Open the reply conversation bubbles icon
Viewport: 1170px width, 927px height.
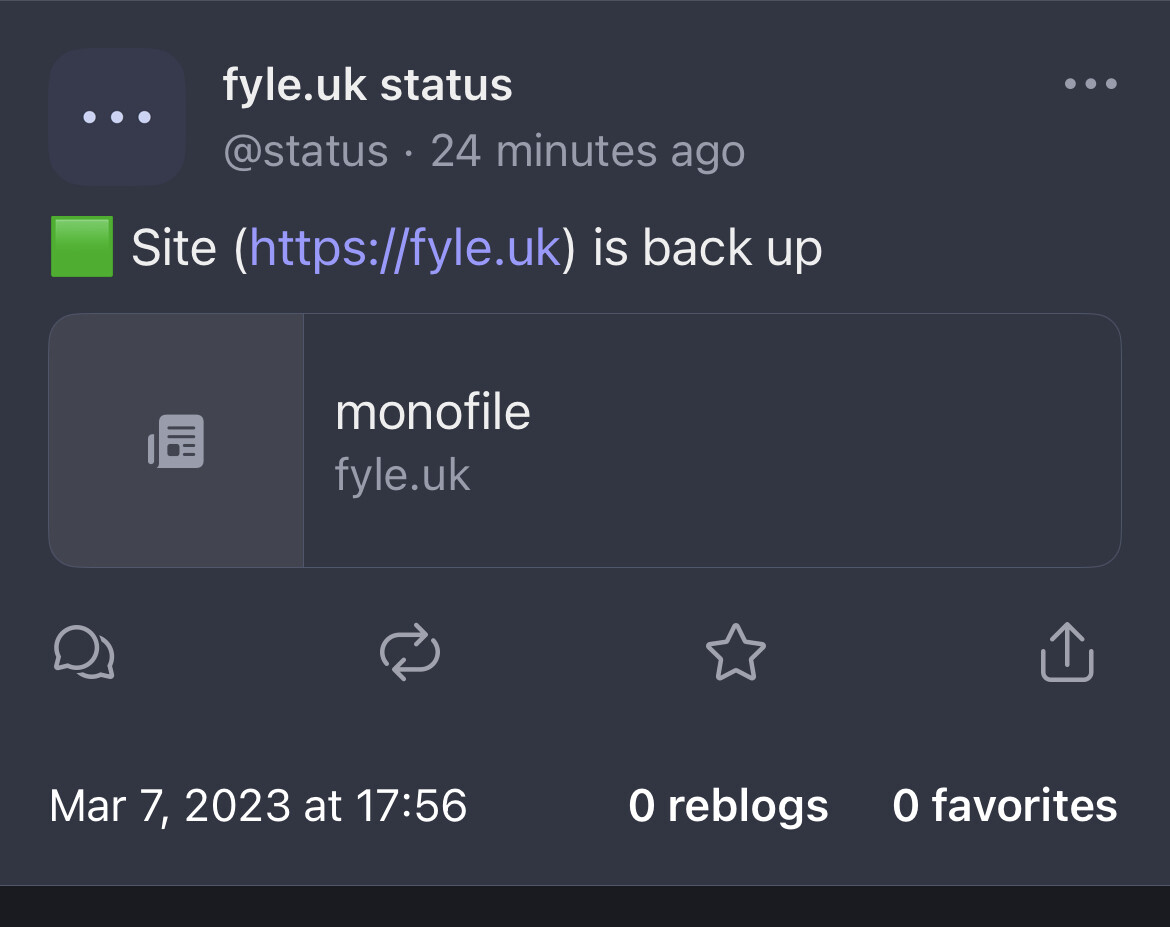84,653
